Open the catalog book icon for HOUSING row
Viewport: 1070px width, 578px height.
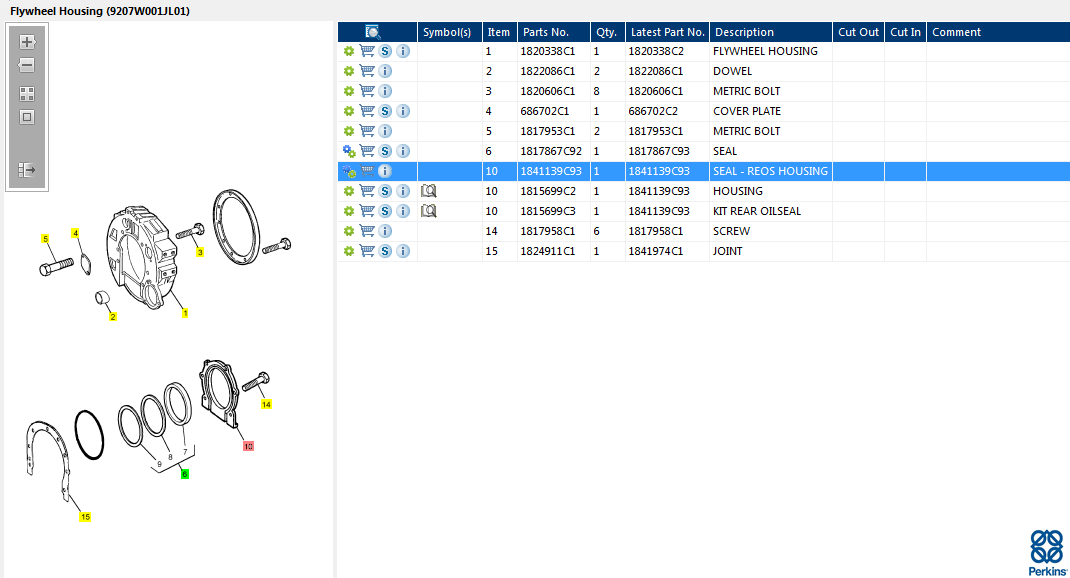(429, 191)
